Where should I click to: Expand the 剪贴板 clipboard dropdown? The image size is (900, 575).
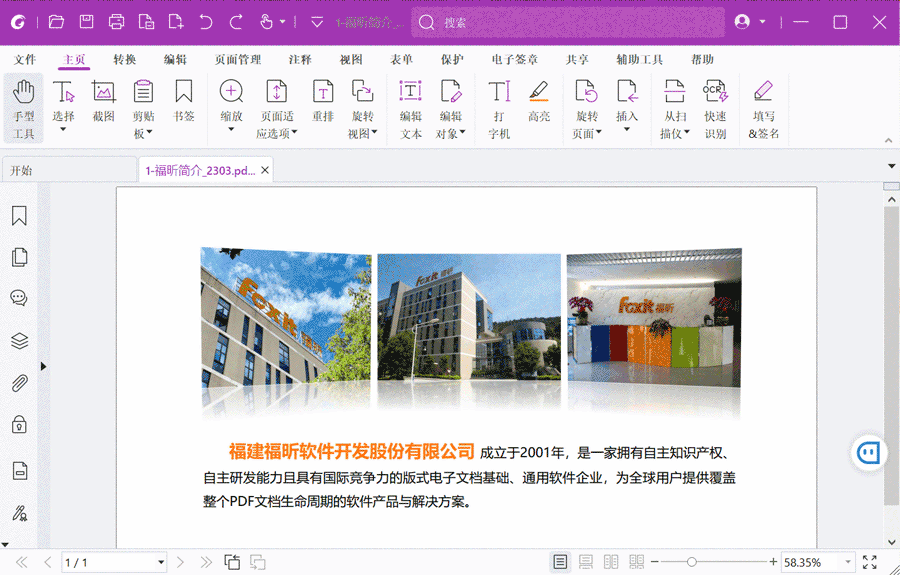click(x=149, y=133)
